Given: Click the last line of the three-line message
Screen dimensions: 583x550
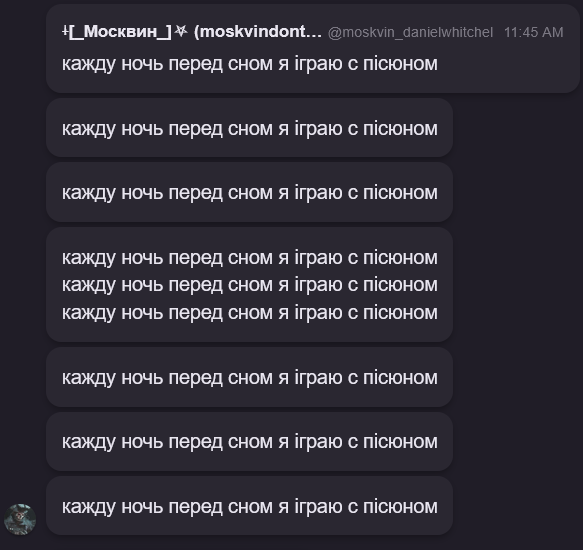Looking at the screenshot, I should tap(249, 312).
